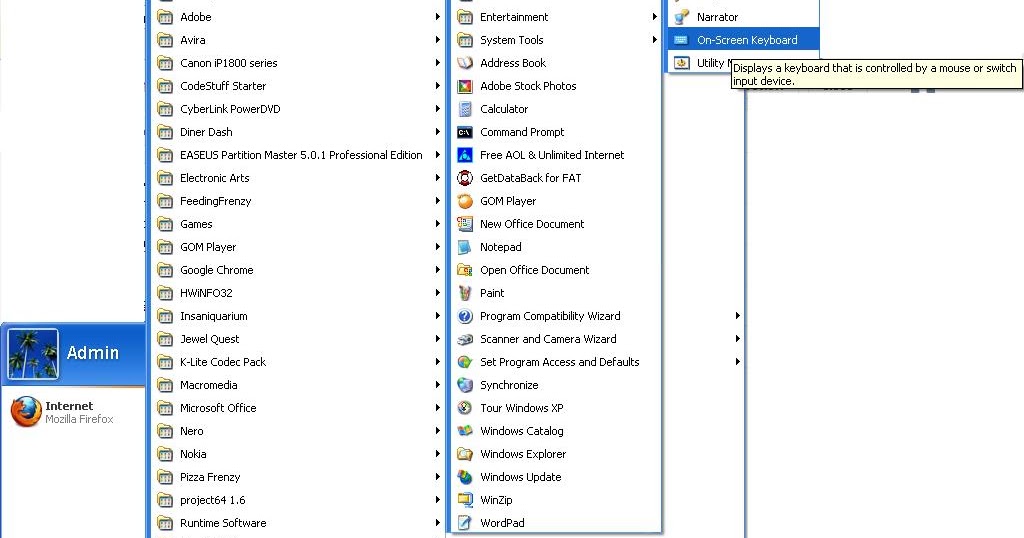This screenshot has height=538, width=1024.
Task: Expand the K-Lite Codec Pack submenu arrow
Action: coord(438,362)
